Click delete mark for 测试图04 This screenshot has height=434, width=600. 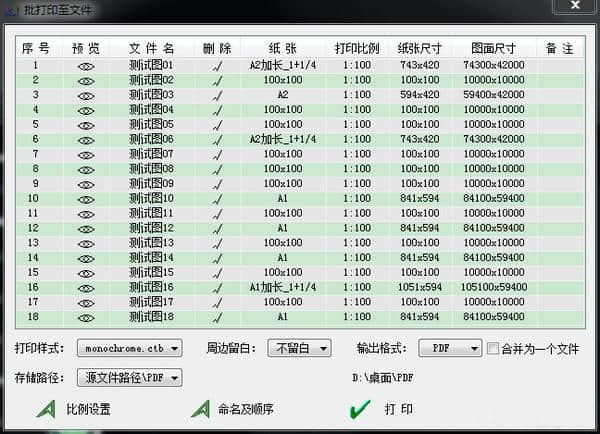(x=217, y=111)
